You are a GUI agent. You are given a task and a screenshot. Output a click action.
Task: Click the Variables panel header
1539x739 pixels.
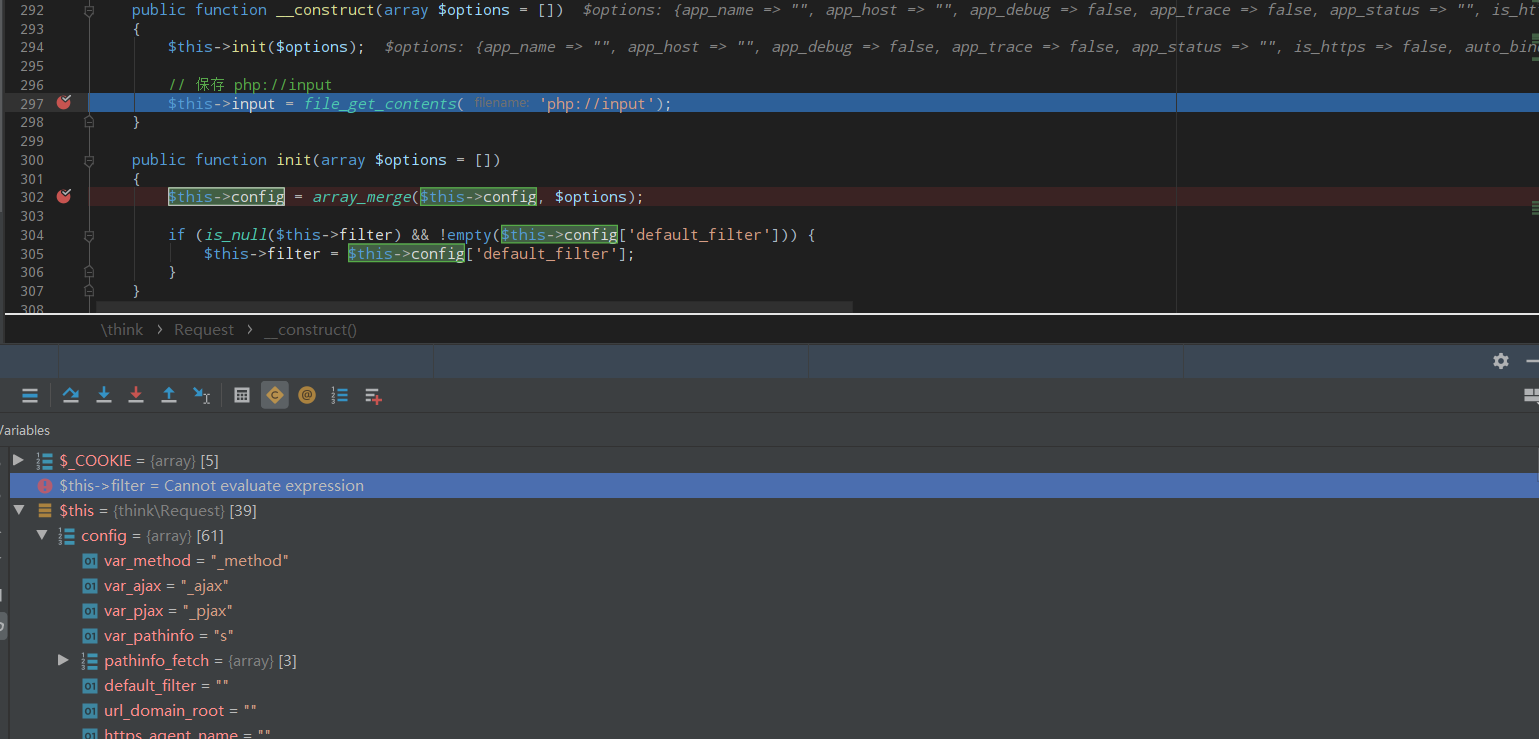coord(24,430)
